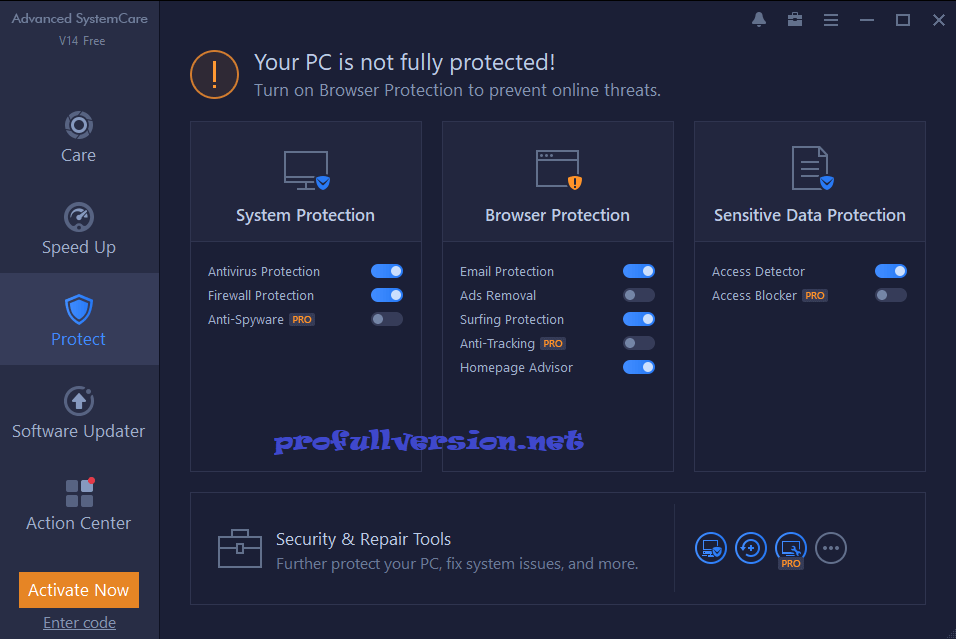The image size is (956, 639).
Task: Open the toolbox icon in the title bar
Action: click(794, 19)
